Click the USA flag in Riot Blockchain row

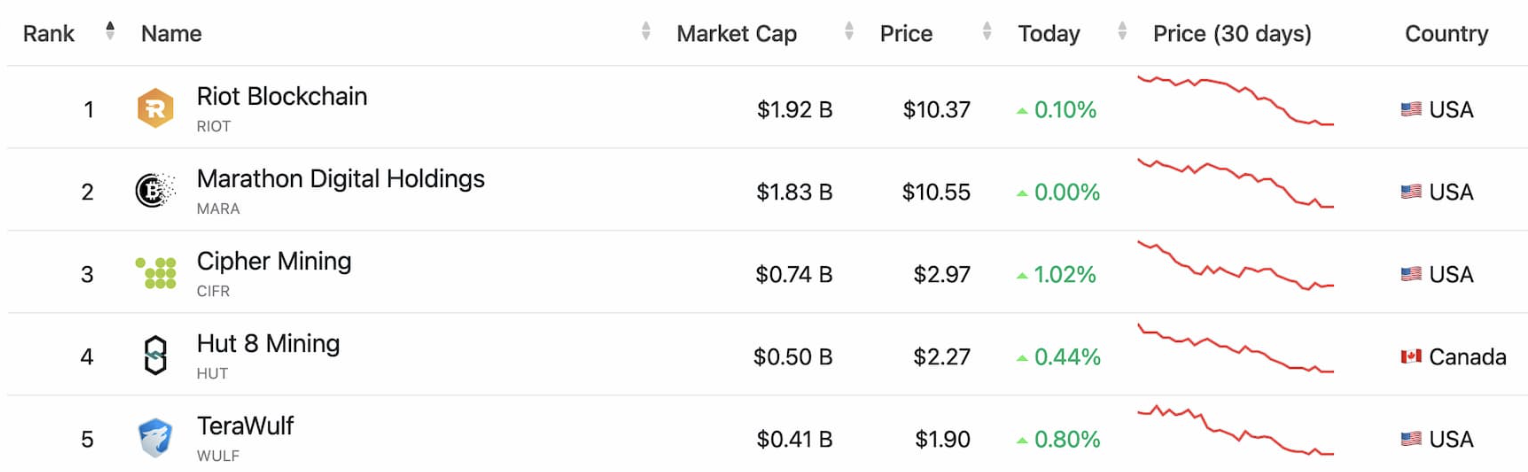tap(1411, 109)
